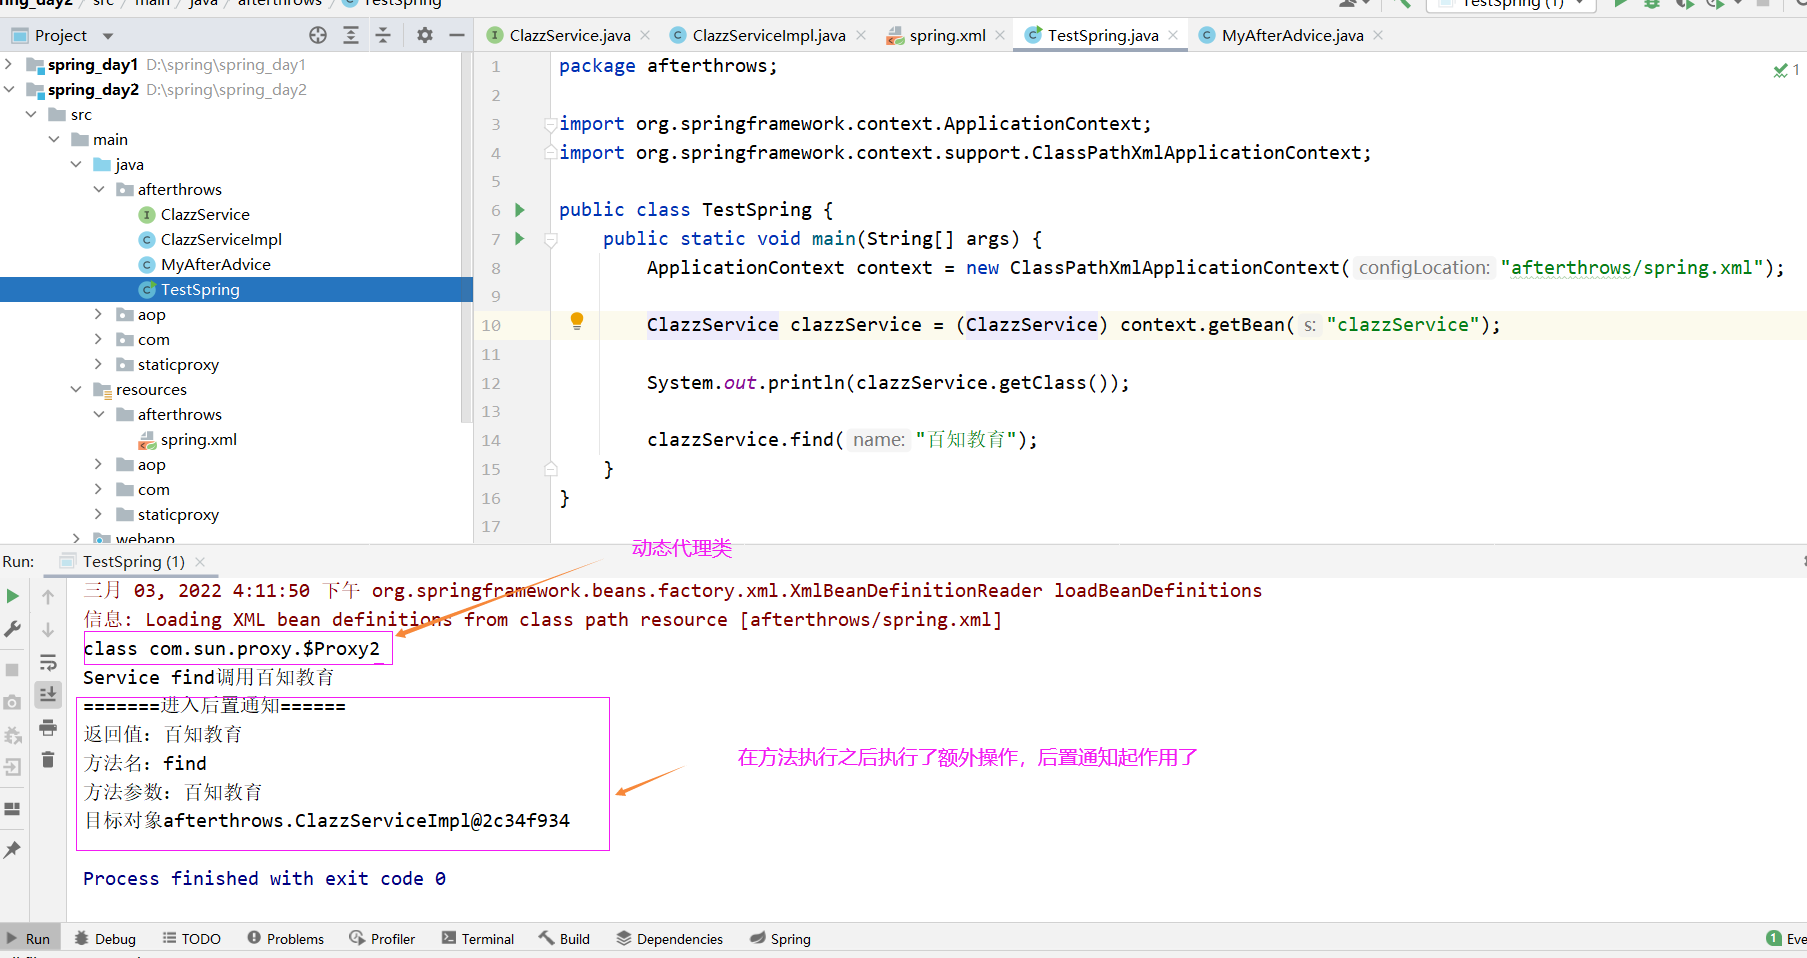1807x958 pixels.
Task: Click run gutter arrow at main method
Action: (x=520, y=239)
